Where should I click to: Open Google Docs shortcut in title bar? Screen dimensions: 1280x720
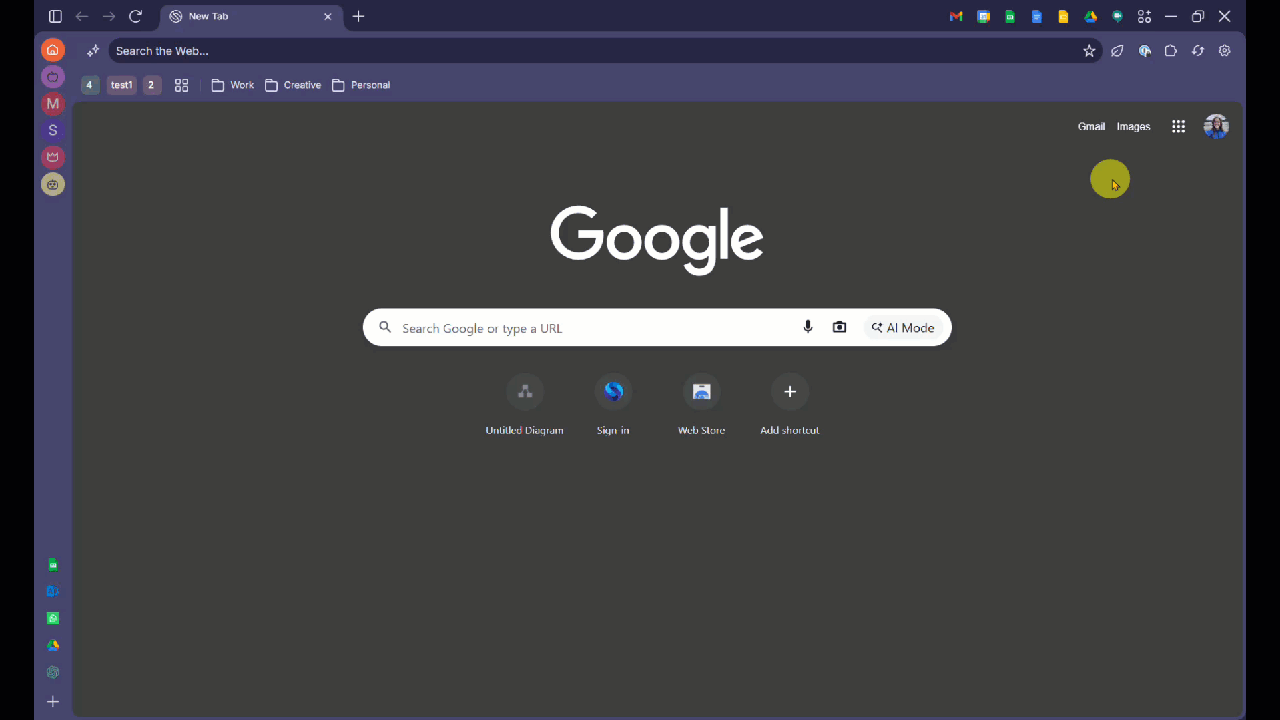1037,16
